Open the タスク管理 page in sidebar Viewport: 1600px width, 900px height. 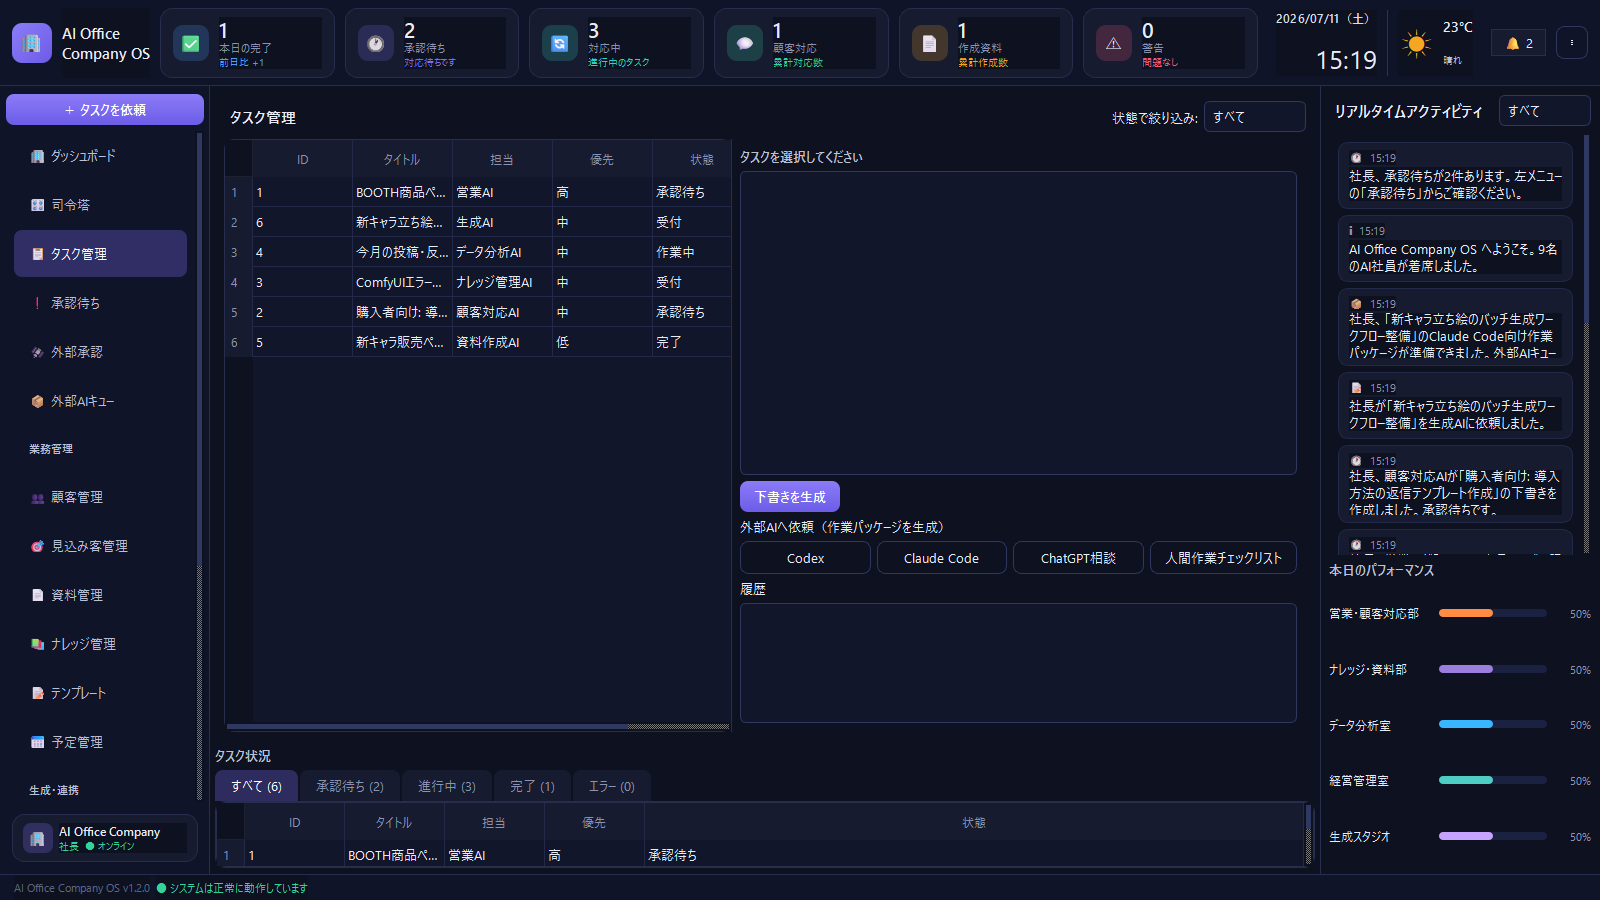(x=100, y=254)
